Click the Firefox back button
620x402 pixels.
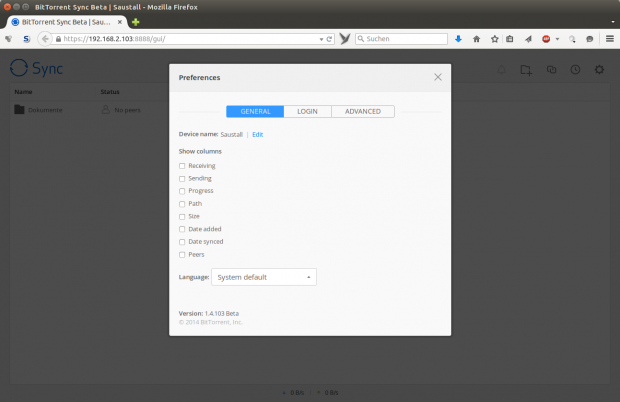pos(45,39)
